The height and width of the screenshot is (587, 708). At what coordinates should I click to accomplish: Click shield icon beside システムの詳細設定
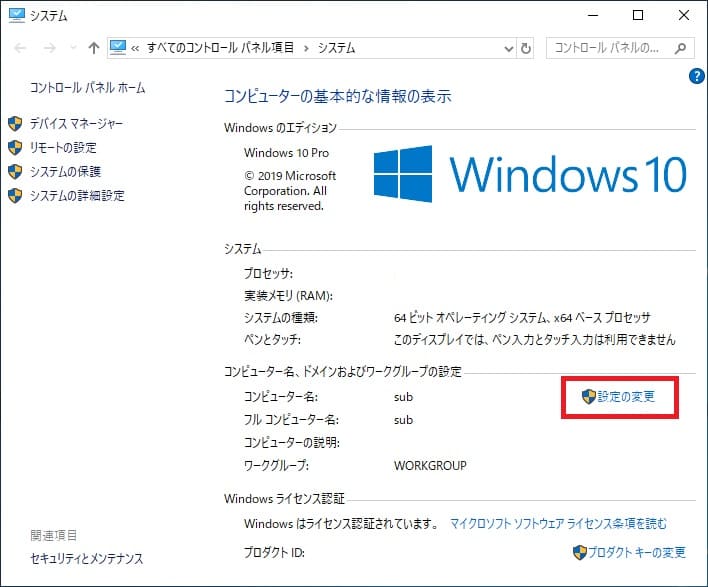click(x=15, y=196)
